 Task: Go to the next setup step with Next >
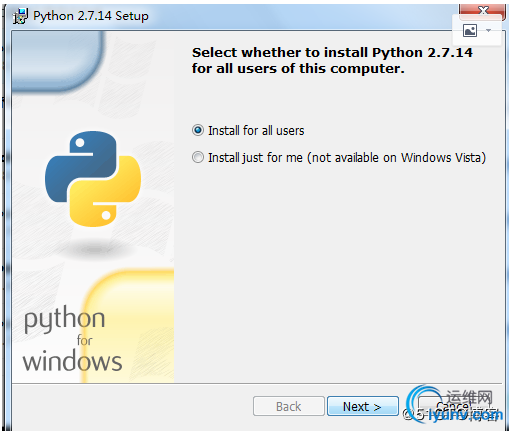(363, 406)
